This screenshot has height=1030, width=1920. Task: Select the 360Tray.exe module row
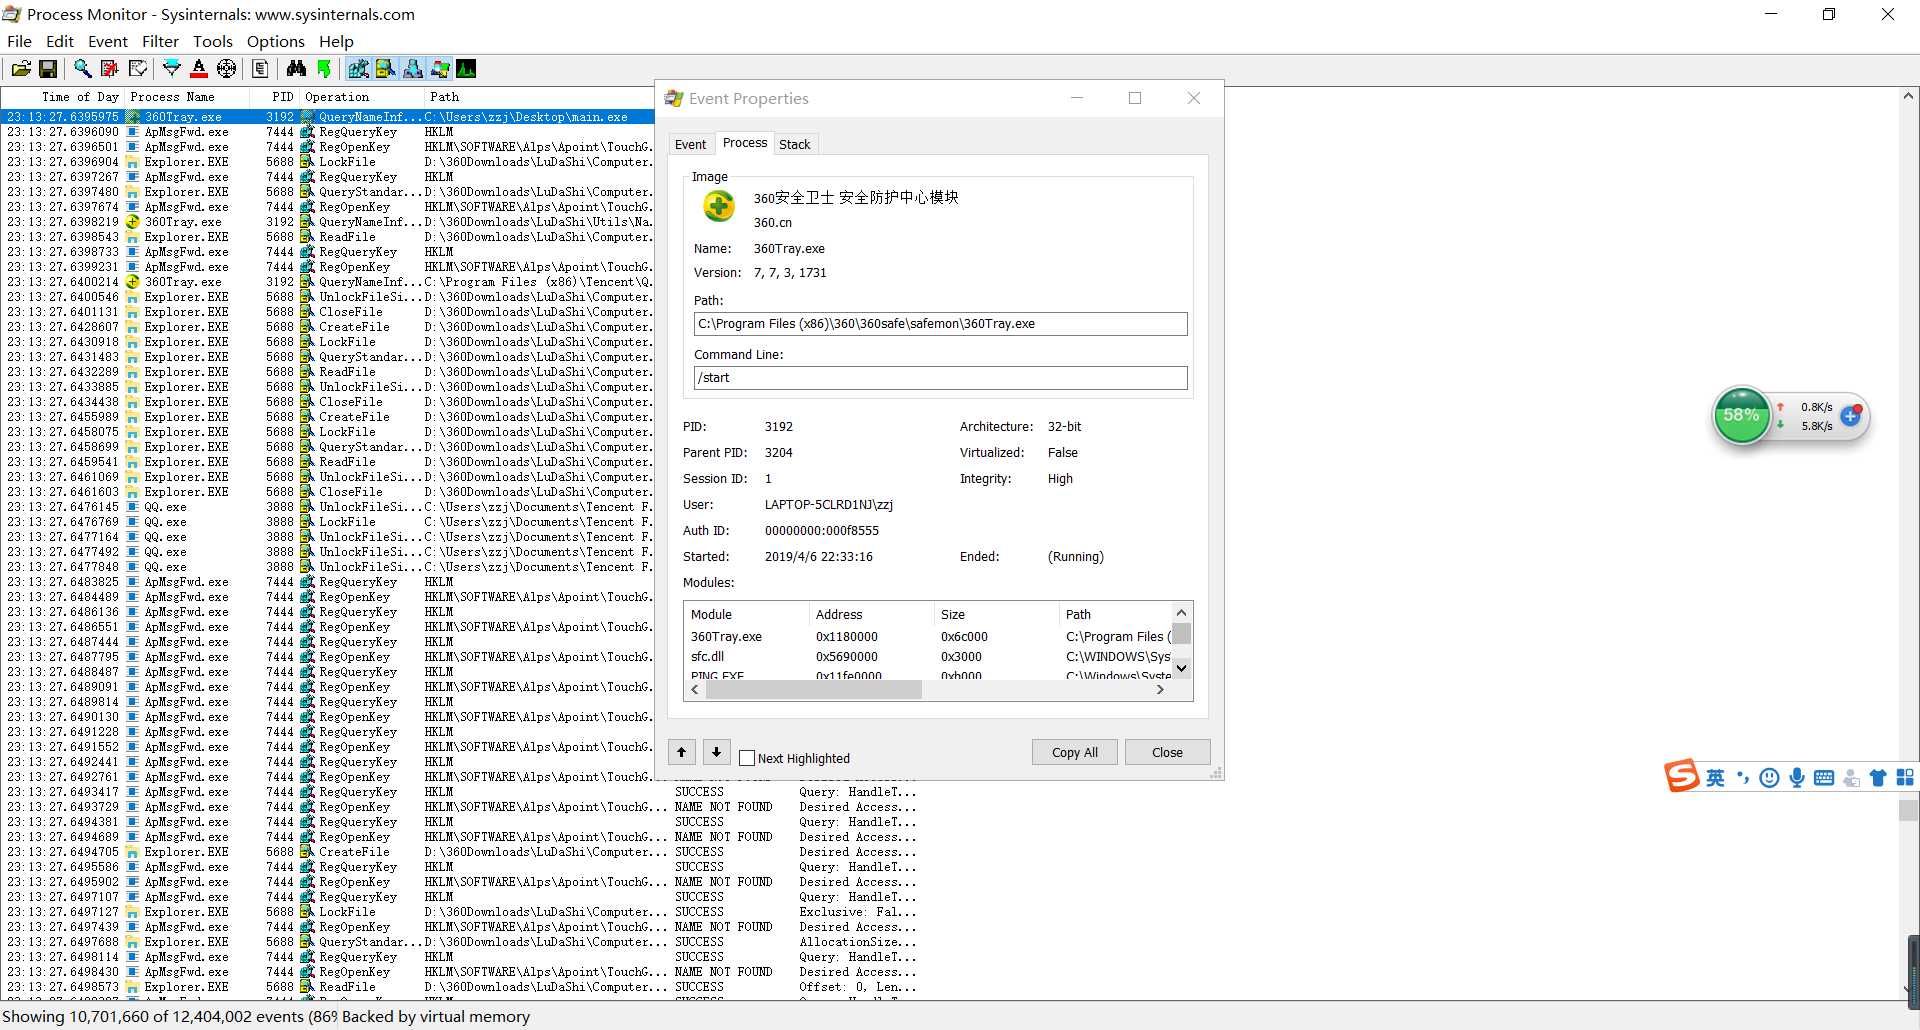[x=928, y=637]
